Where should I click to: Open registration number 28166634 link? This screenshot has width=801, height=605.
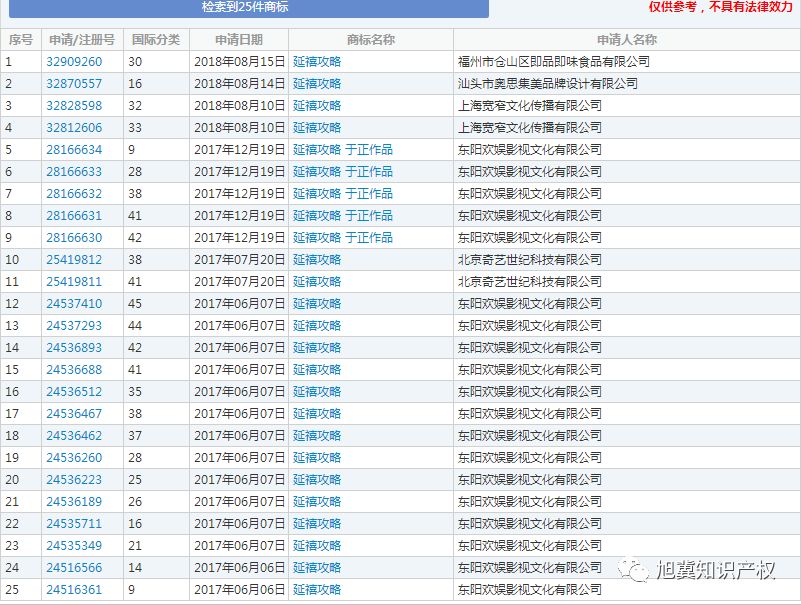click(74, 150)
